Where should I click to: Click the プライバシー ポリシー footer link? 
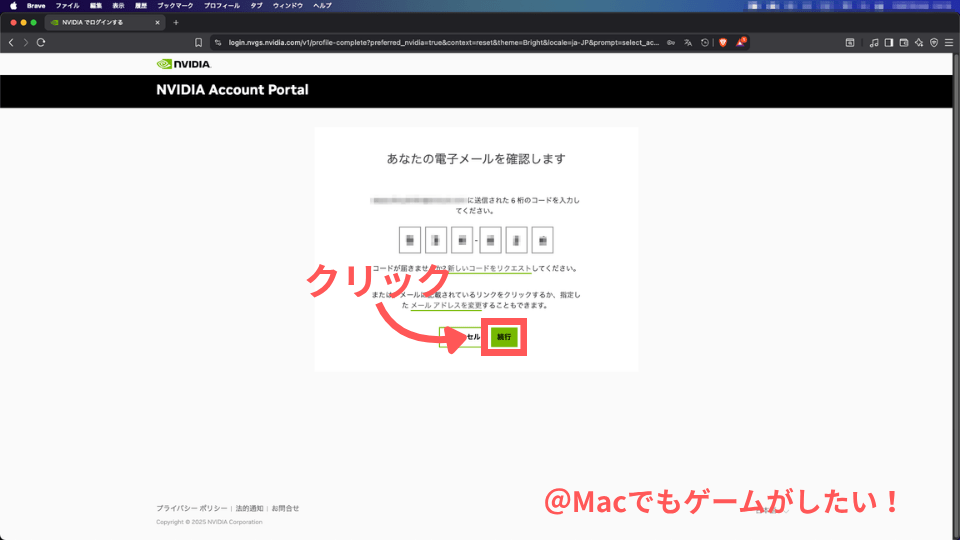pos(191,508)
